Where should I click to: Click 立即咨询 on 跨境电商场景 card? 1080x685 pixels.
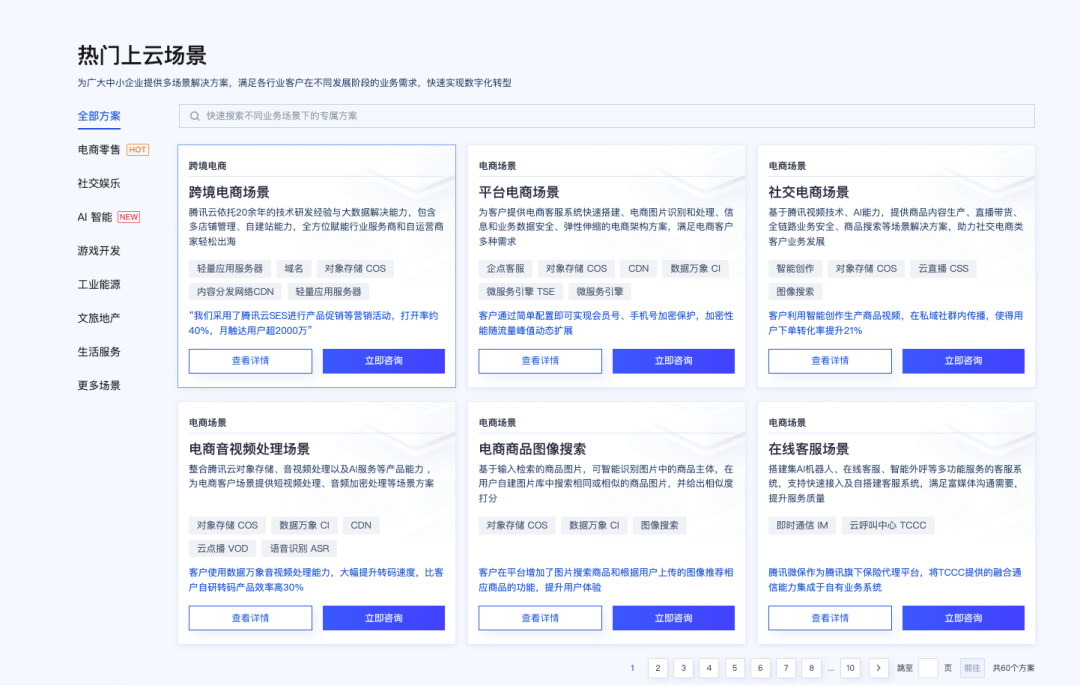point(384,361)
